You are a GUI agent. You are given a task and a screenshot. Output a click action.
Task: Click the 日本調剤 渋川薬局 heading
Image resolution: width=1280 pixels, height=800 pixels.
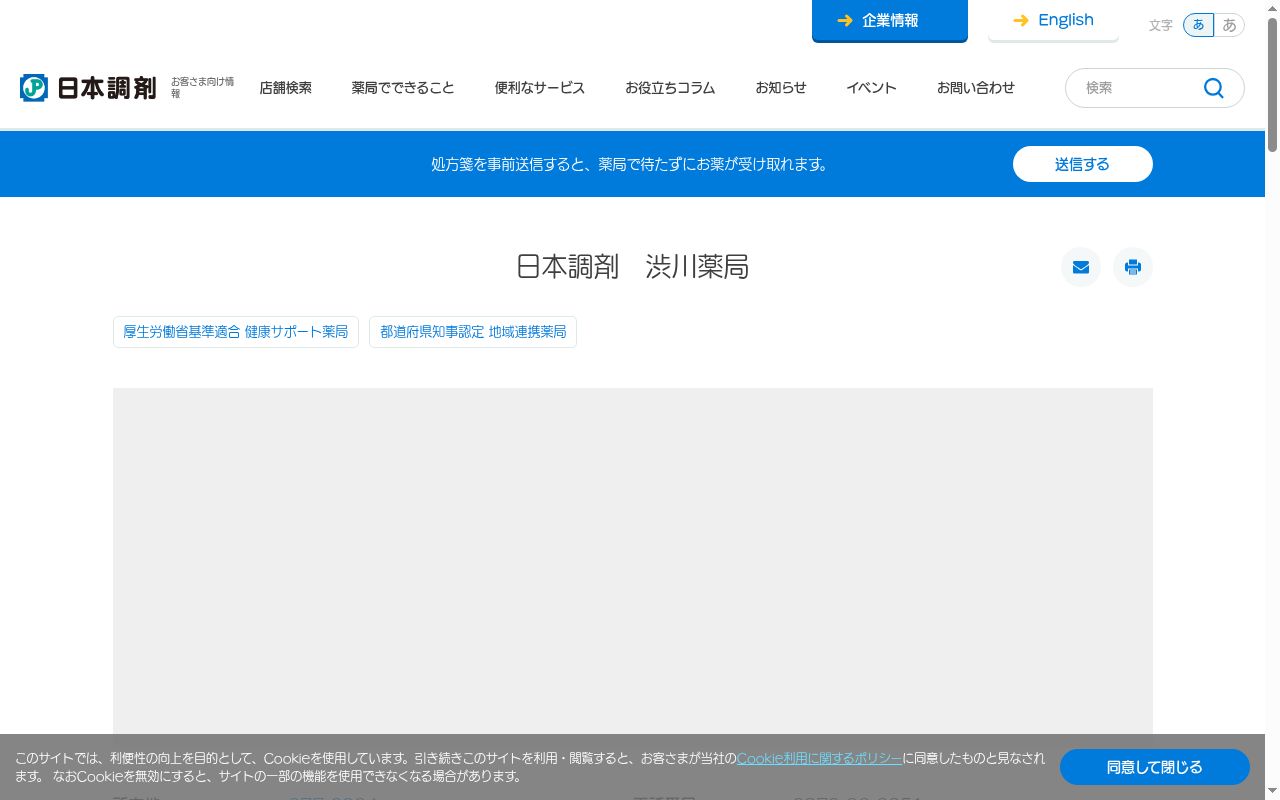[x=633, y=267]
